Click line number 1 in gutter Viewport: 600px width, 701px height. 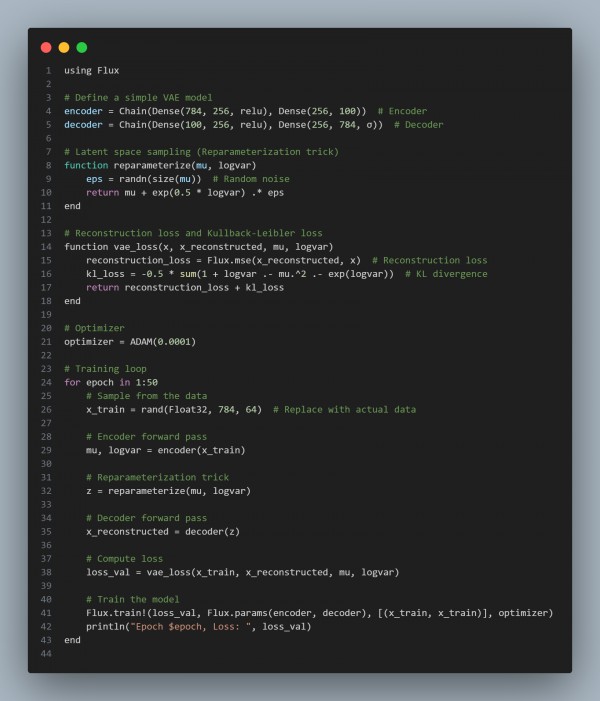coord(48,71)
